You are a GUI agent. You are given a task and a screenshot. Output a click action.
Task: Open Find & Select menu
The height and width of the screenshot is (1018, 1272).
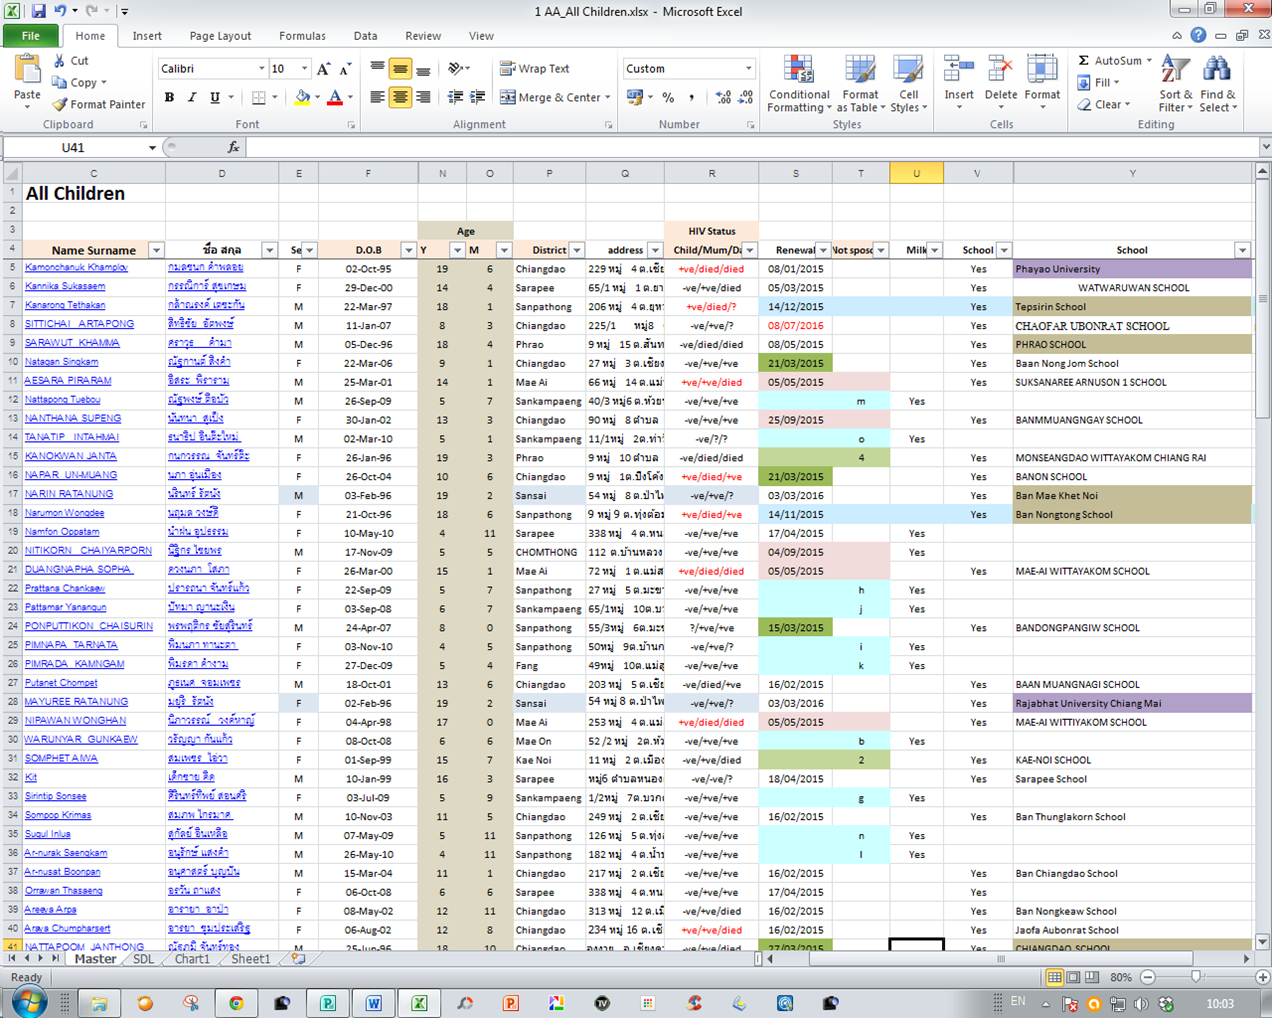(1217, 84)
